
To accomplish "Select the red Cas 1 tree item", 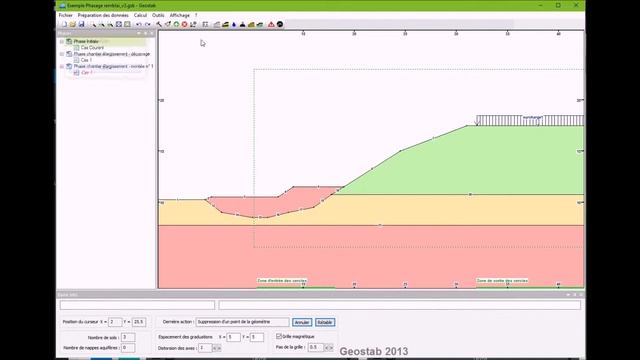I will pyautogui.click(x=86, y=73).
